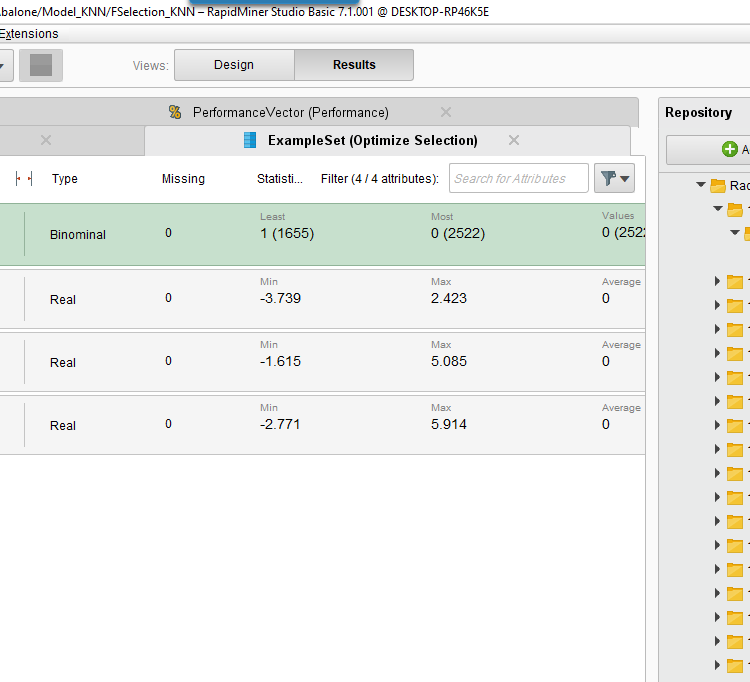Collapse the third-level repository folder
Image resolution: width=750 pixels, height=682 pixels.
point(735,232)
